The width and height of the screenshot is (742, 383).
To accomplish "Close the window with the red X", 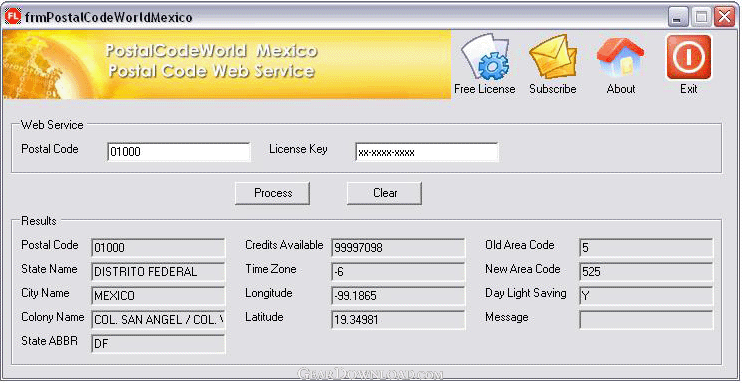I will click(724, 18).
